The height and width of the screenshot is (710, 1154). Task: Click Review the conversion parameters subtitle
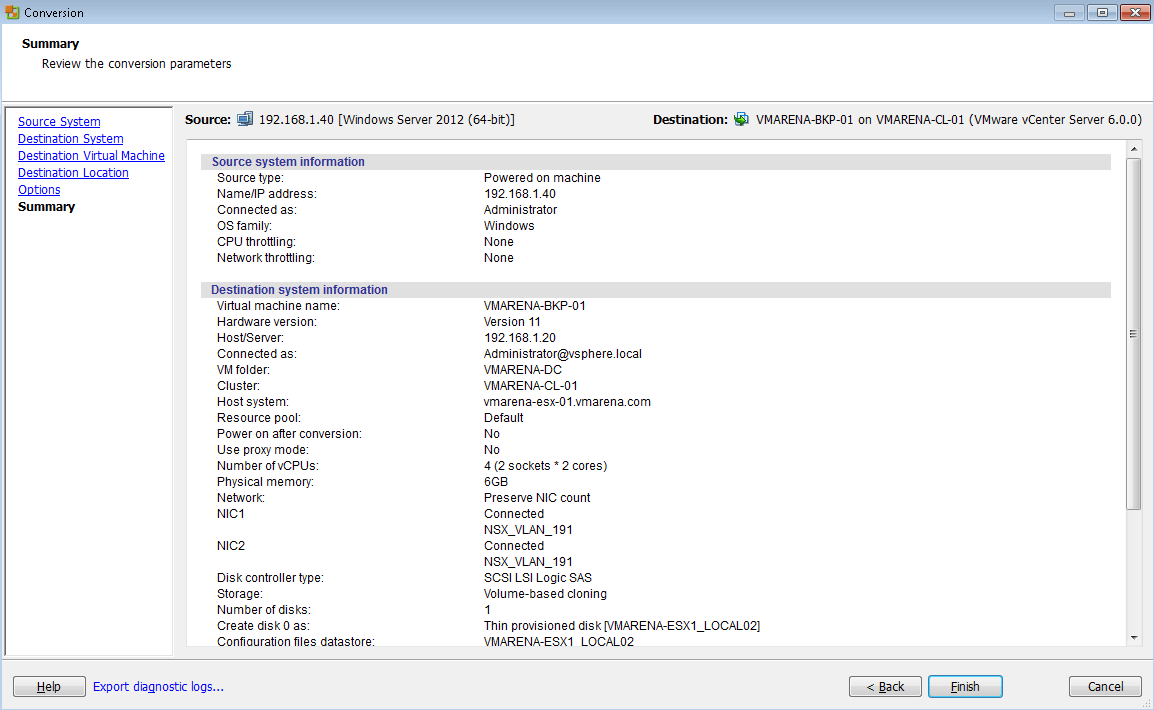[x=136, y=63]
